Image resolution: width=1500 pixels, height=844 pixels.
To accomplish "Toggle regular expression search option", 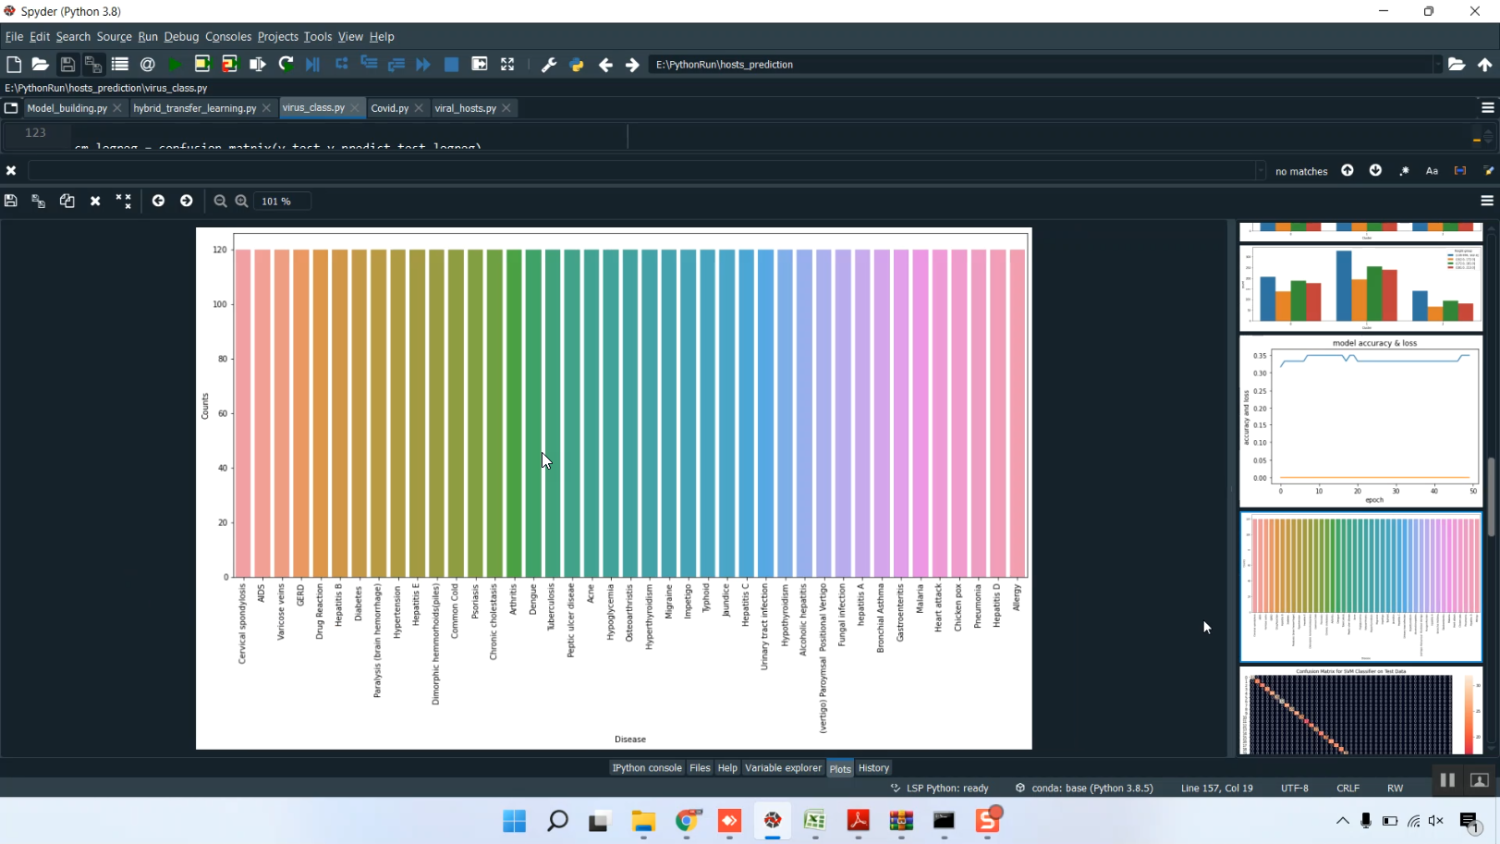I will coord(1404,171).
